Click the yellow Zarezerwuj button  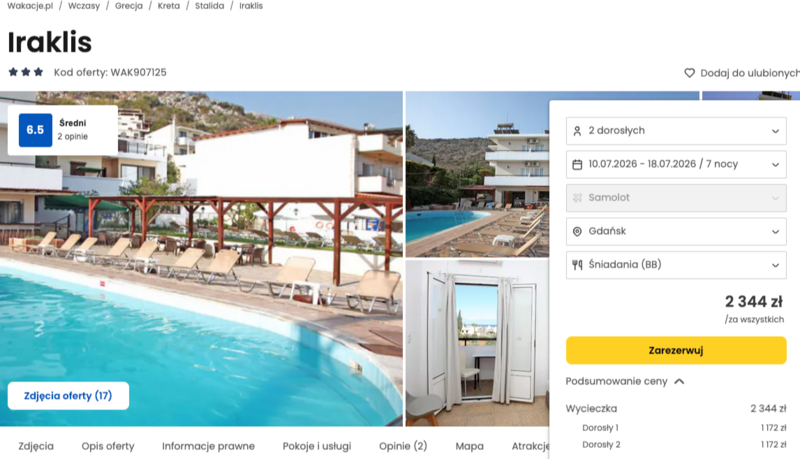tap(676, 350)
